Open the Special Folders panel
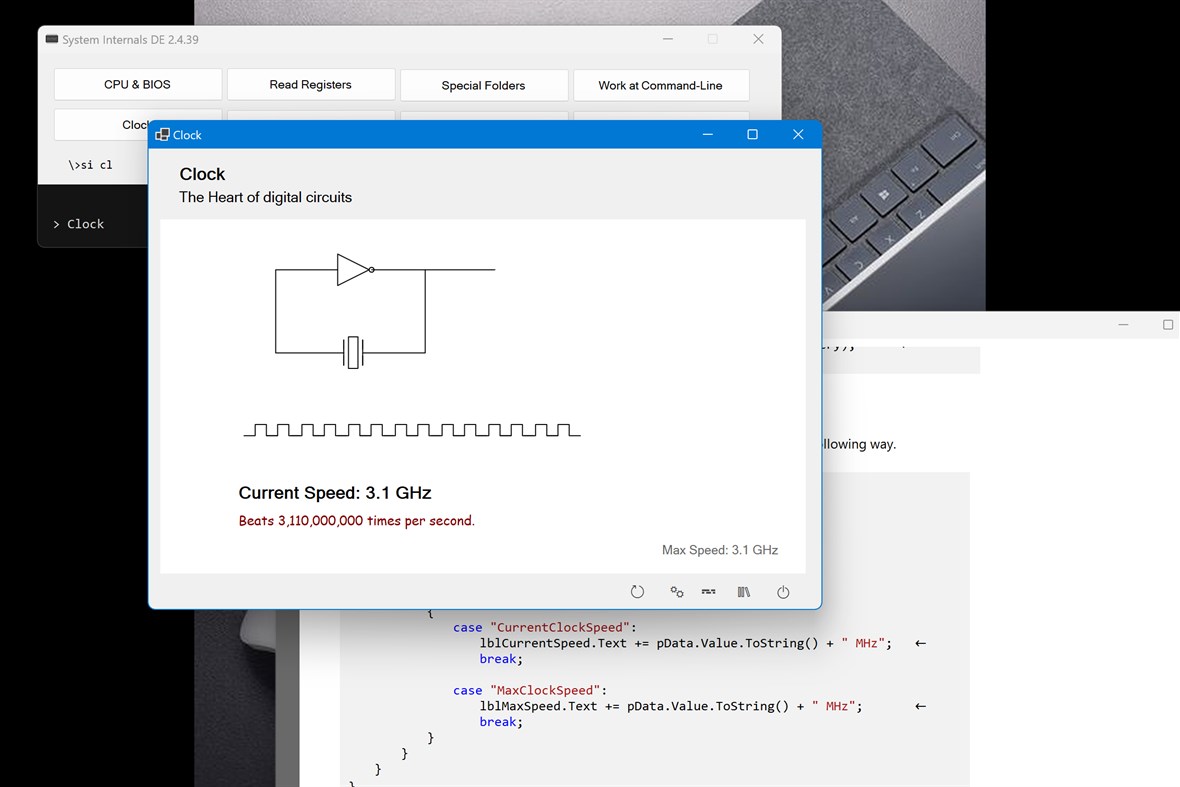Image resolution: width=1180 pixels, height=787 pixels. click(484, 85)
